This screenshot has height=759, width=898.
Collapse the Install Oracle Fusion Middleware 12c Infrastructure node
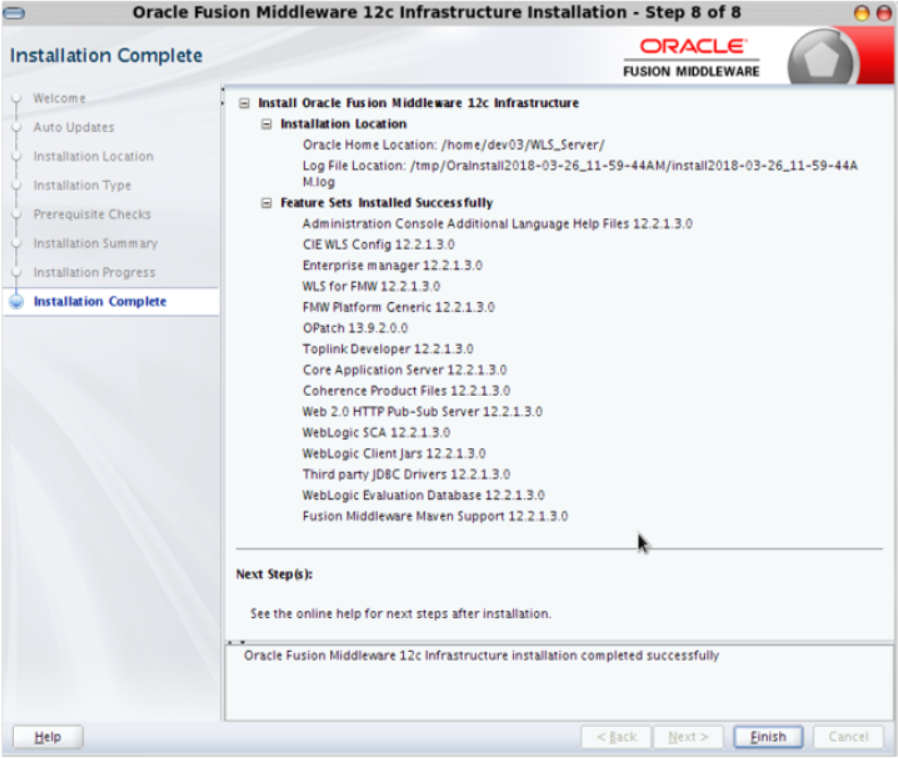pyautogui.click(x=245, y=103)
